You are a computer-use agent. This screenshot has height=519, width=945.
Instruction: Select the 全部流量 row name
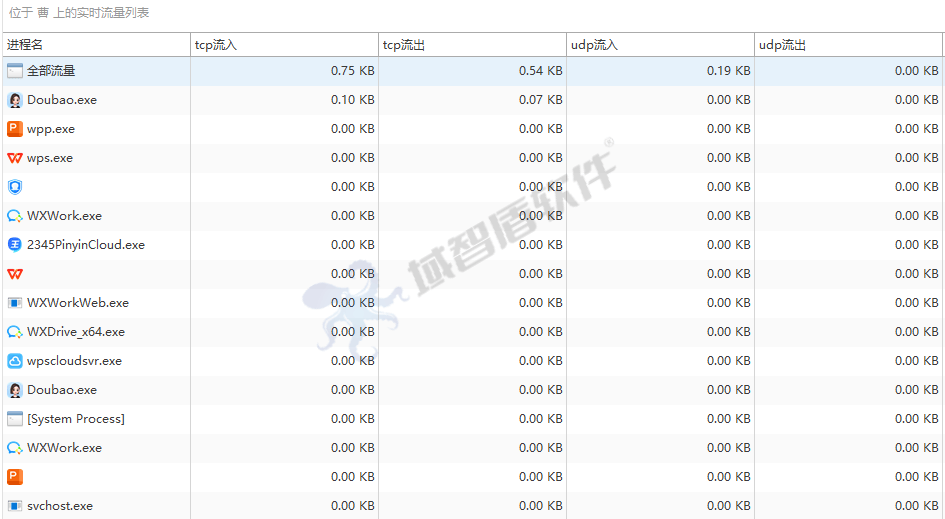51,71
